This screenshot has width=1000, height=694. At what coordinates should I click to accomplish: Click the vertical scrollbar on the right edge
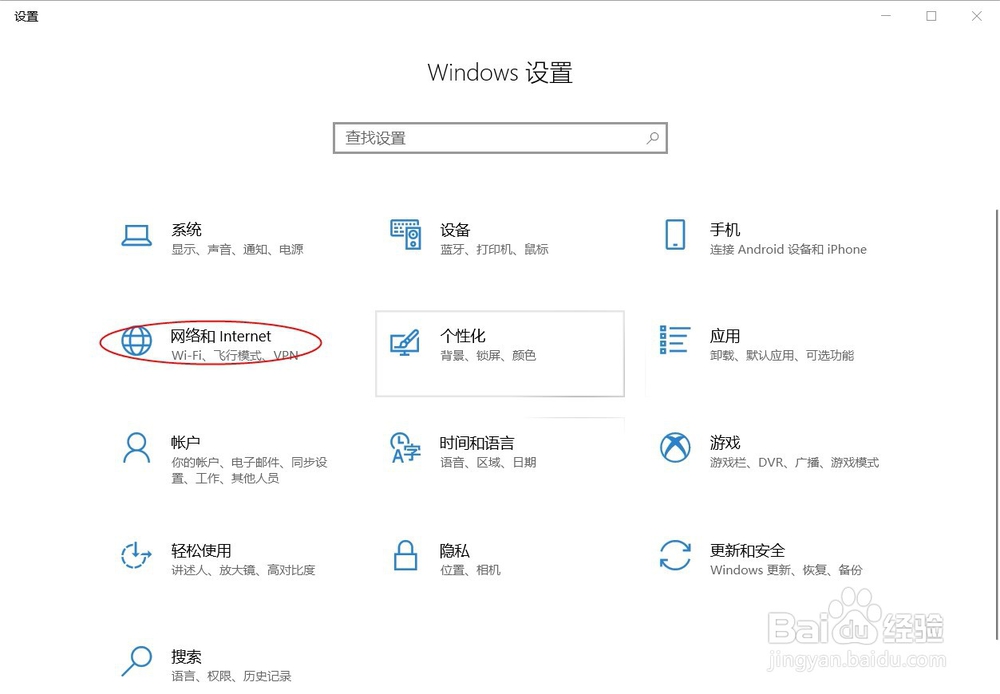(997, 424)
